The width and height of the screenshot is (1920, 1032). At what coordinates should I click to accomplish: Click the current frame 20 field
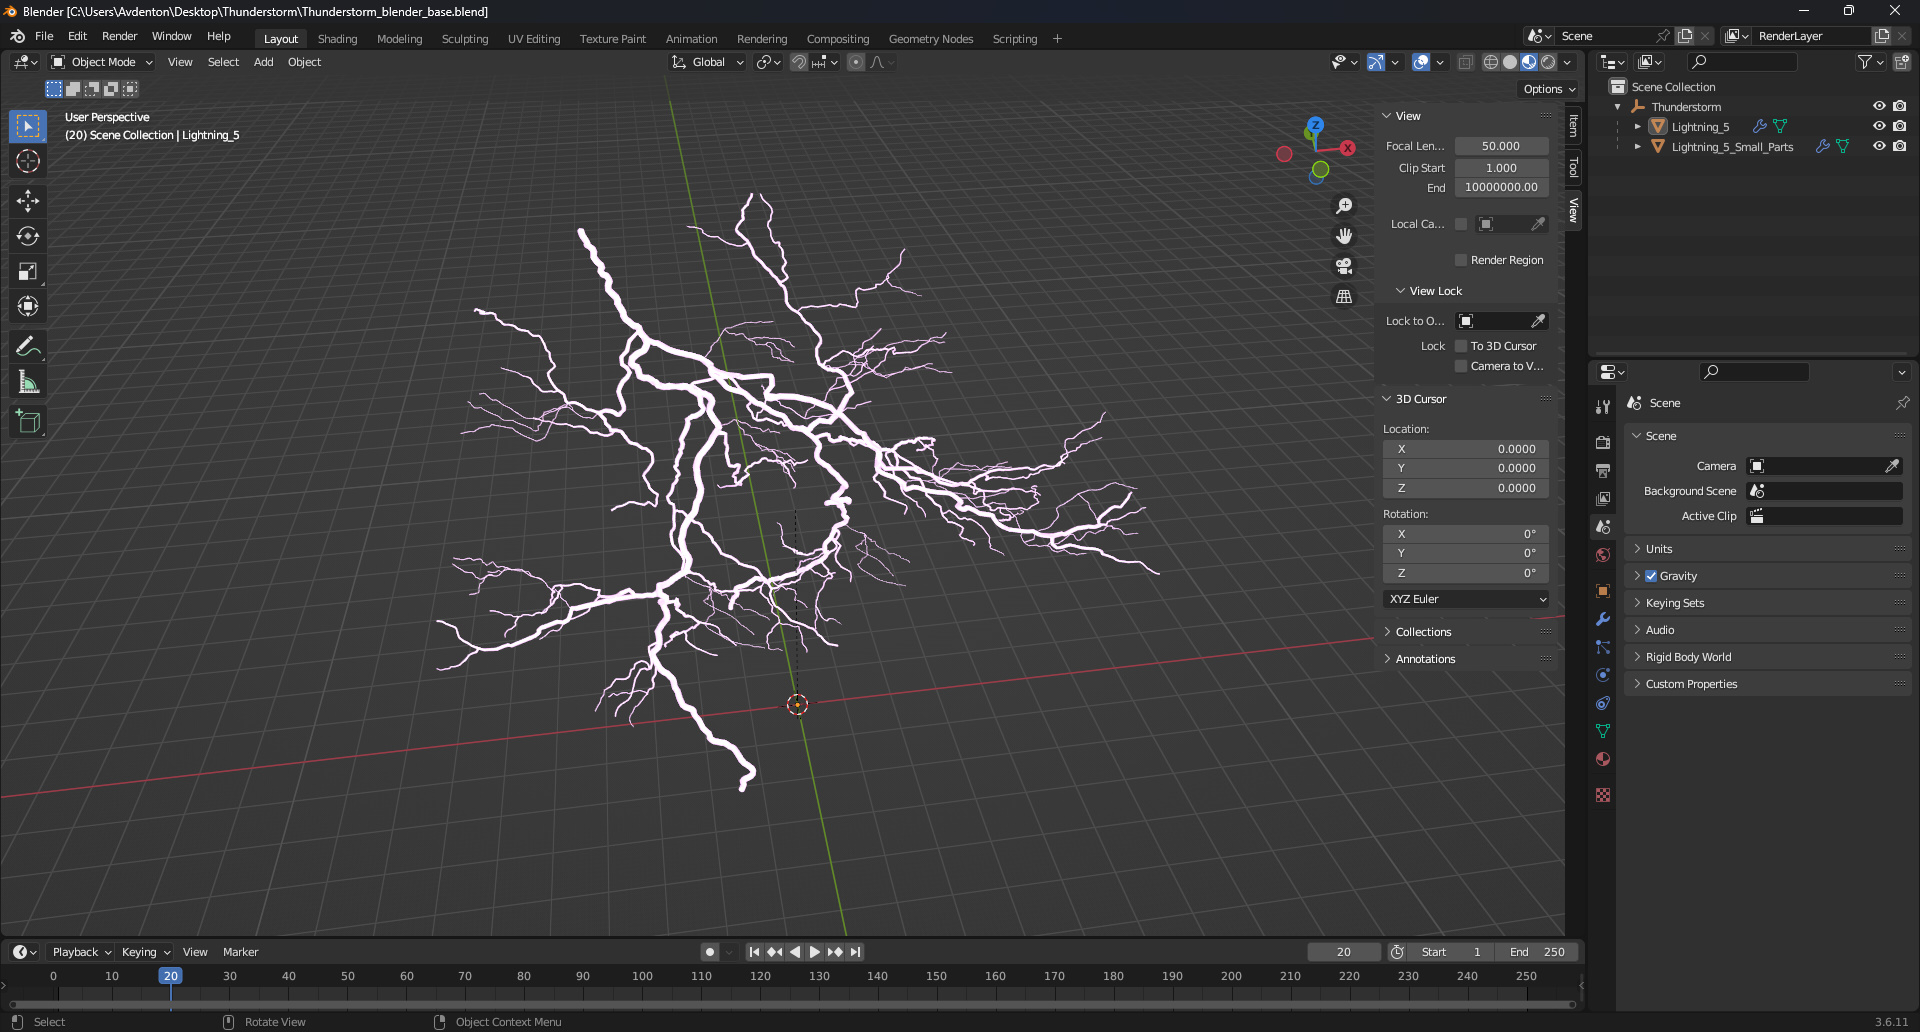[x=1343, y=952]
